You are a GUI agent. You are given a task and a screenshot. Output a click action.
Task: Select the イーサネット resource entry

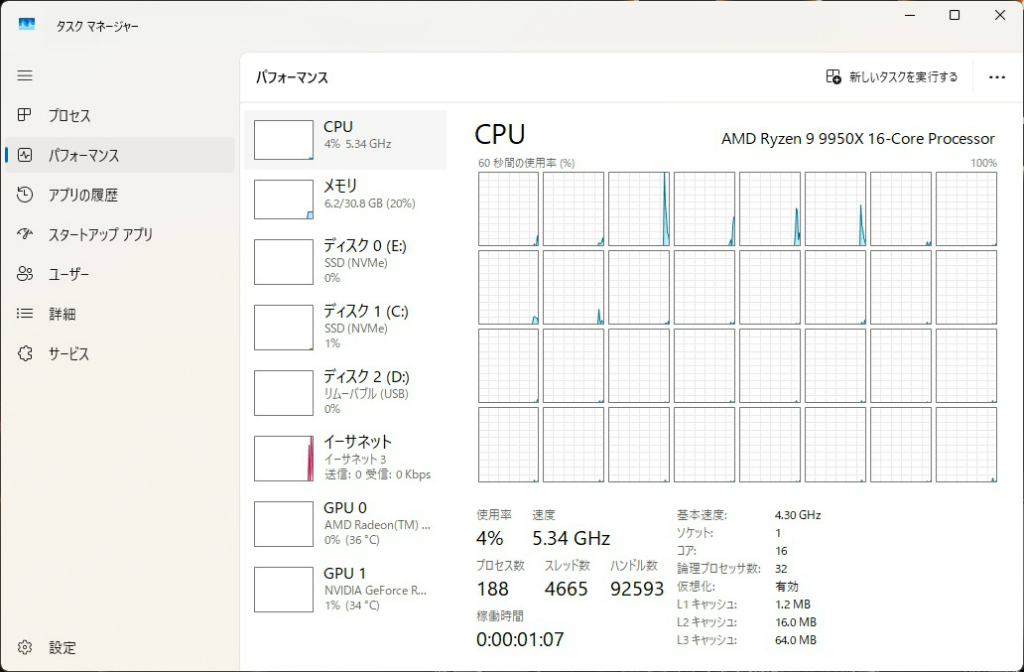[345, 458]
